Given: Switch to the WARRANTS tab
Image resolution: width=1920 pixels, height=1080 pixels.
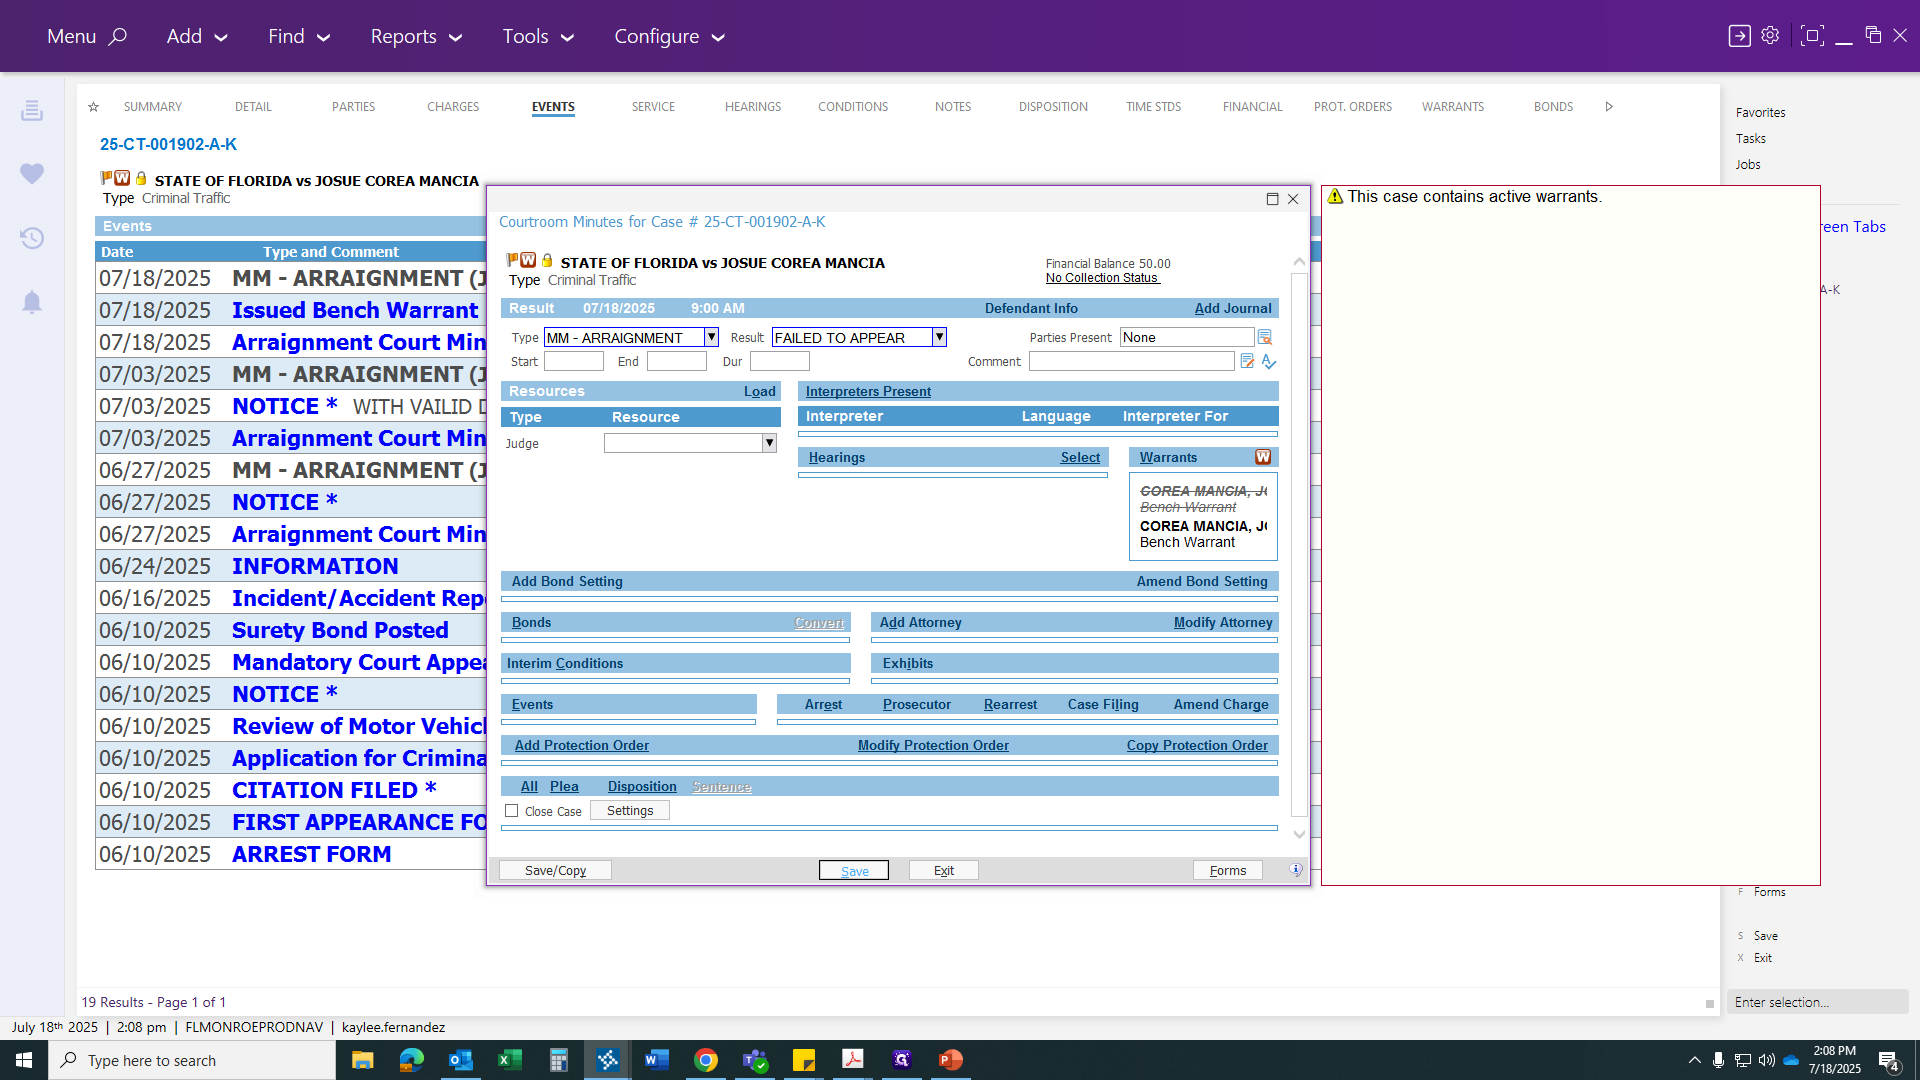Looking at the screenshot, I should [1453, 107].
